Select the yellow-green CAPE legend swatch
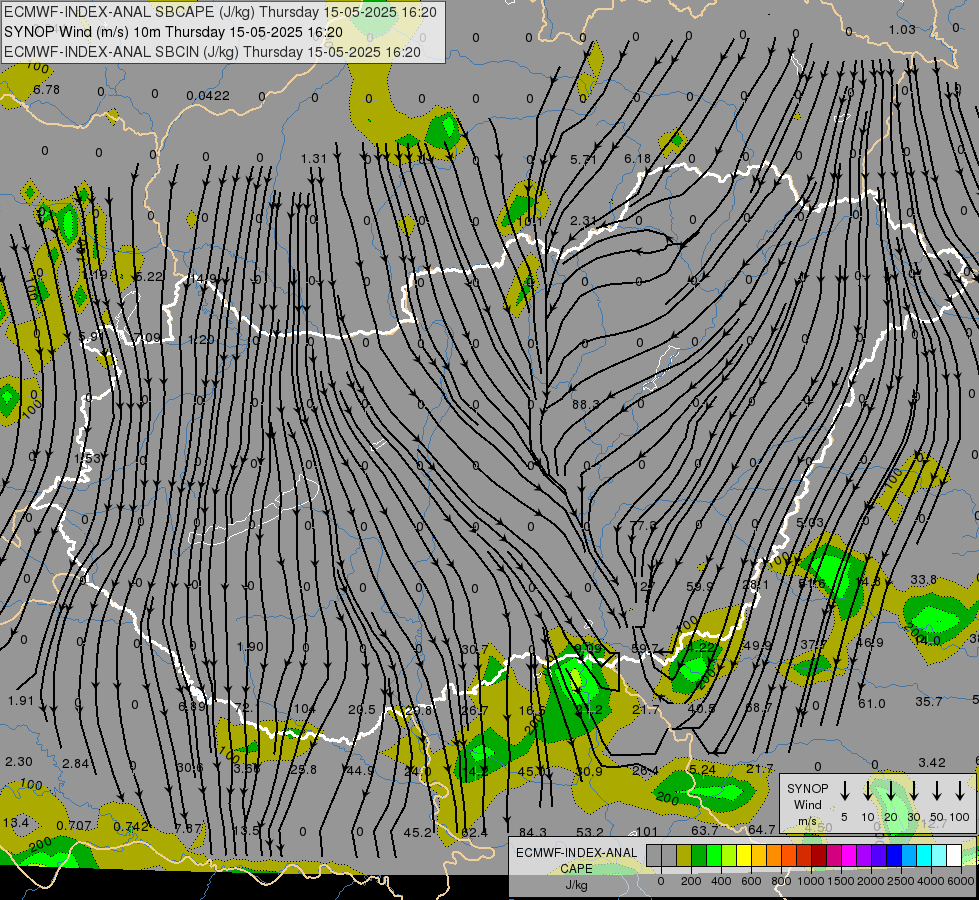 tap(729, 855)
